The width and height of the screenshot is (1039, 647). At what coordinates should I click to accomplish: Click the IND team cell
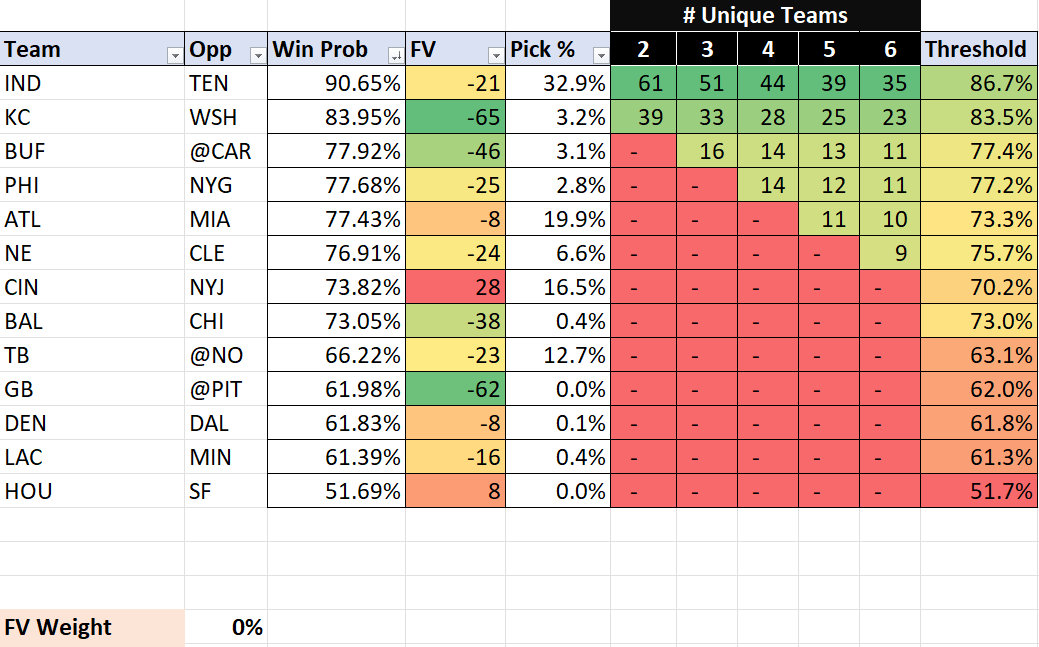pos(92,84)
